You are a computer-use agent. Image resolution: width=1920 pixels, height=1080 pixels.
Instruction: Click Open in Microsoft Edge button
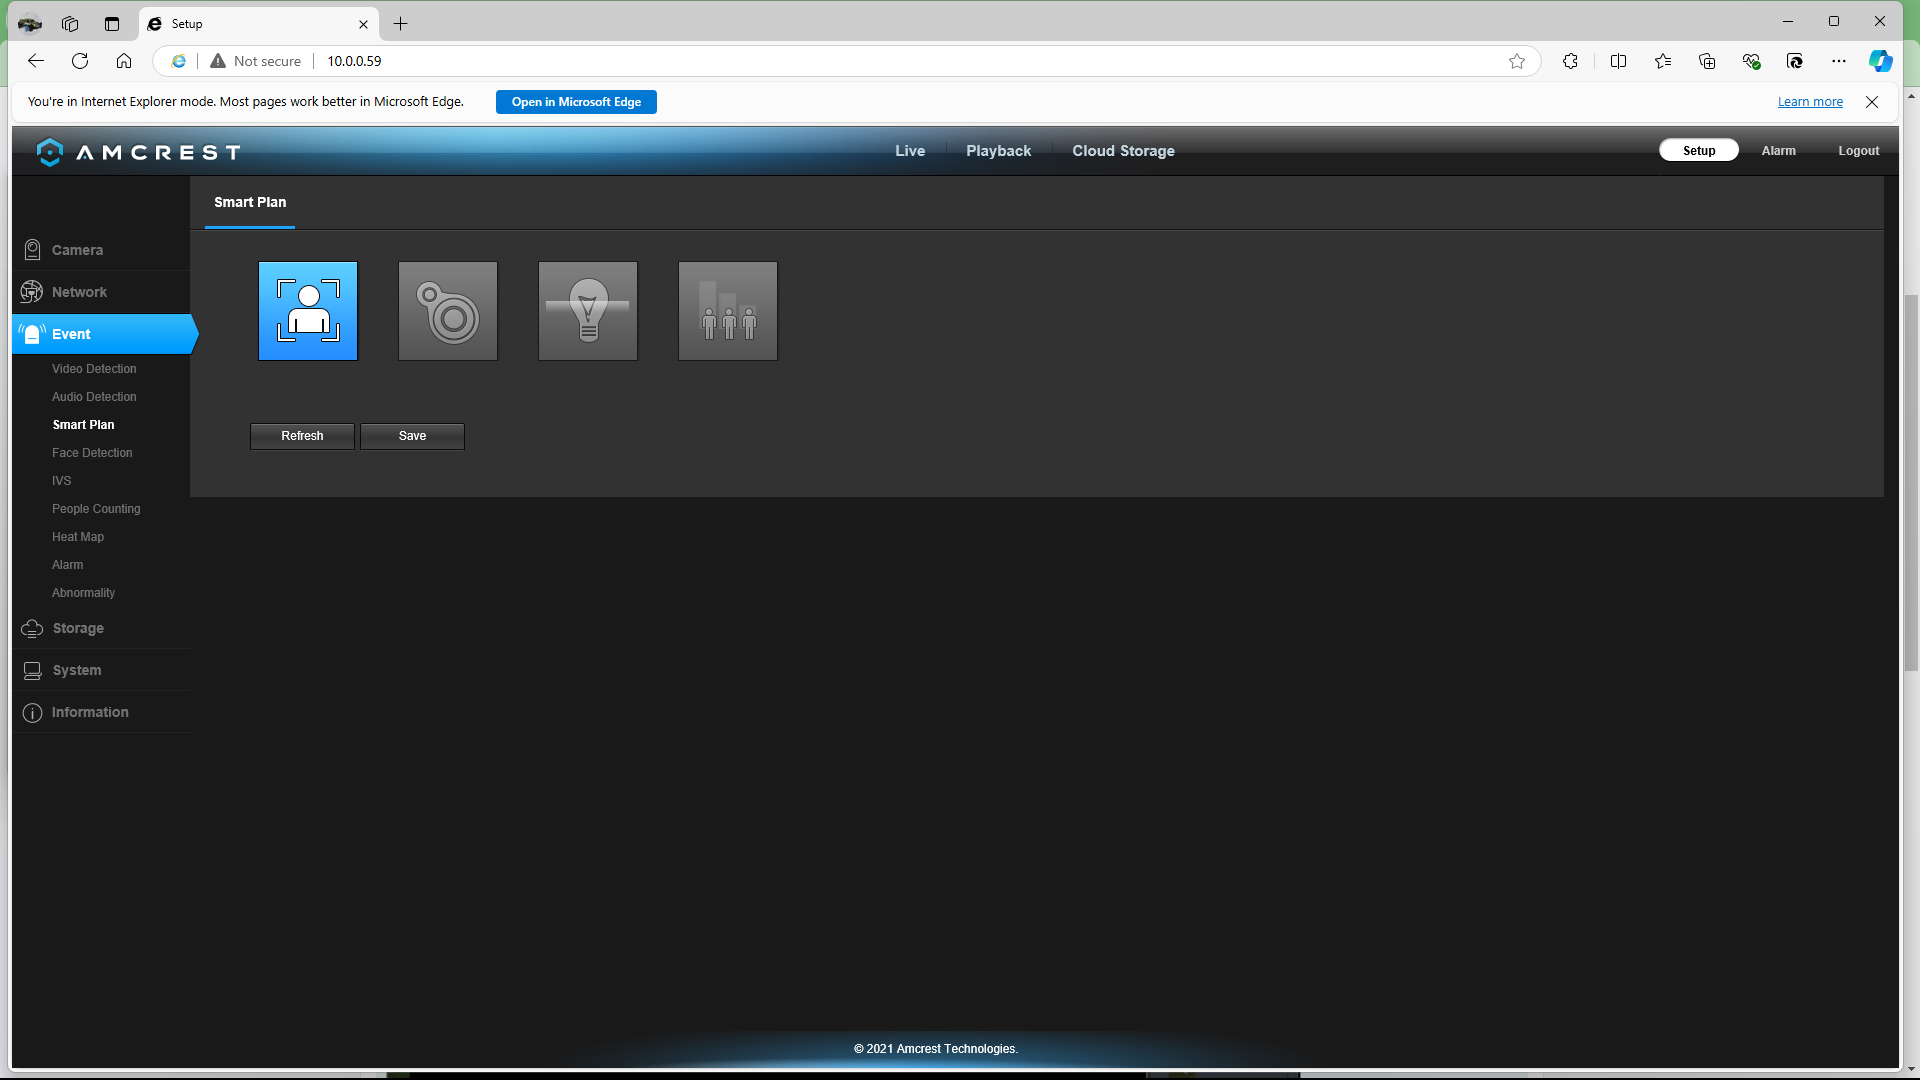576,102
